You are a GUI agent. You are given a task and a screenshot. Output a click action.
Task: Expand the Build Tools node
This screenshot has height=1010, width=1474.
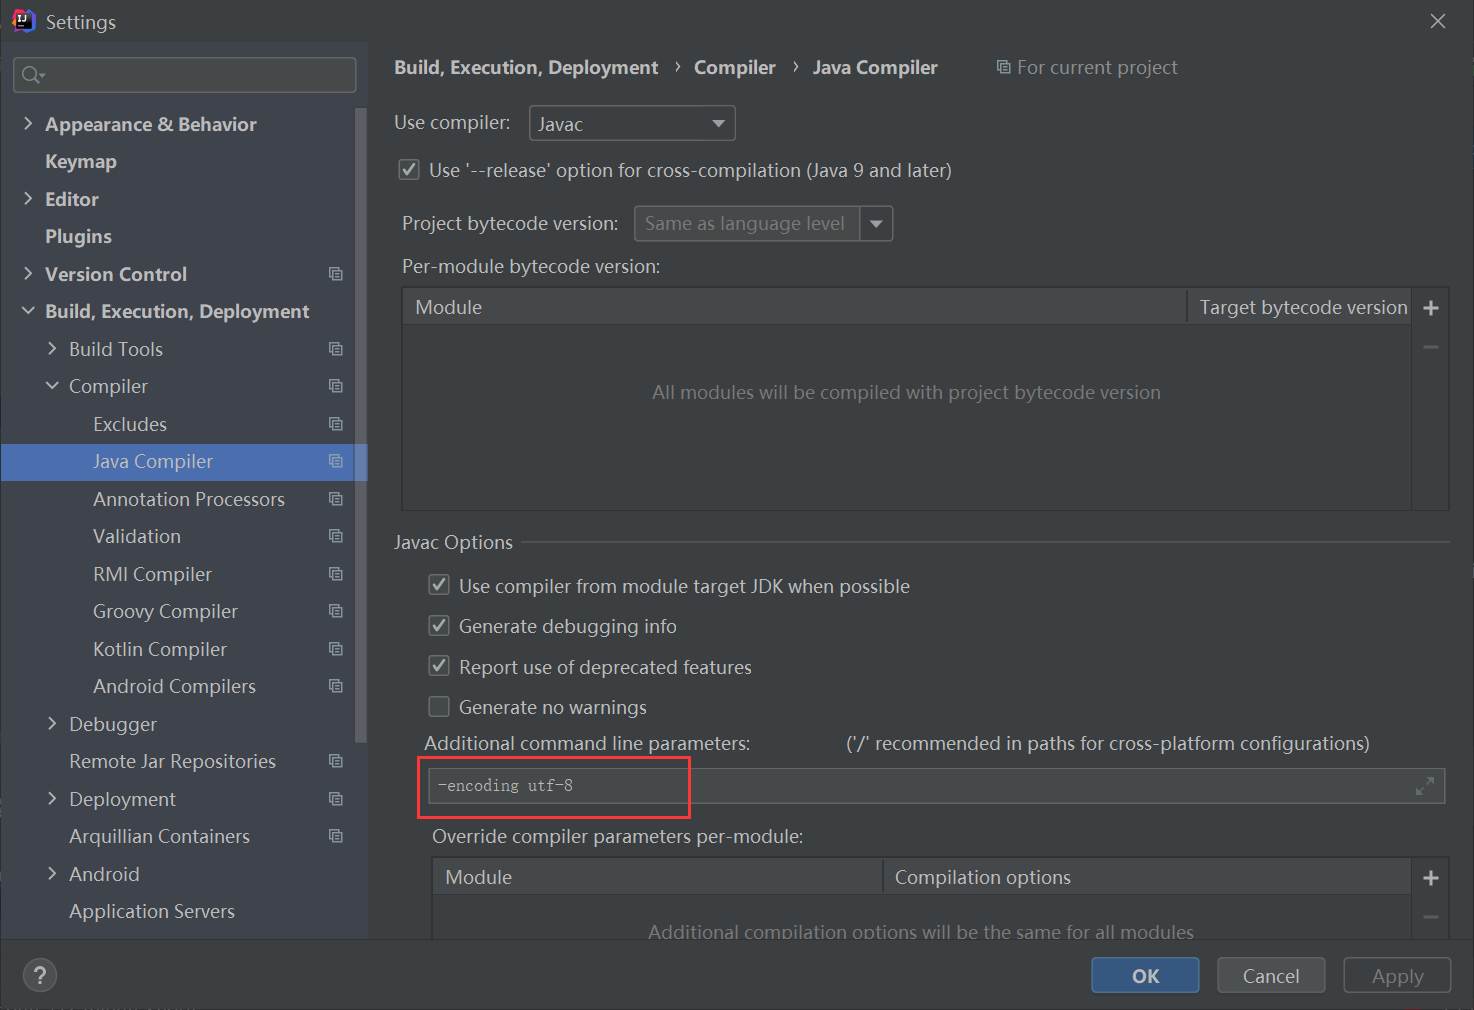click(52, 349)
